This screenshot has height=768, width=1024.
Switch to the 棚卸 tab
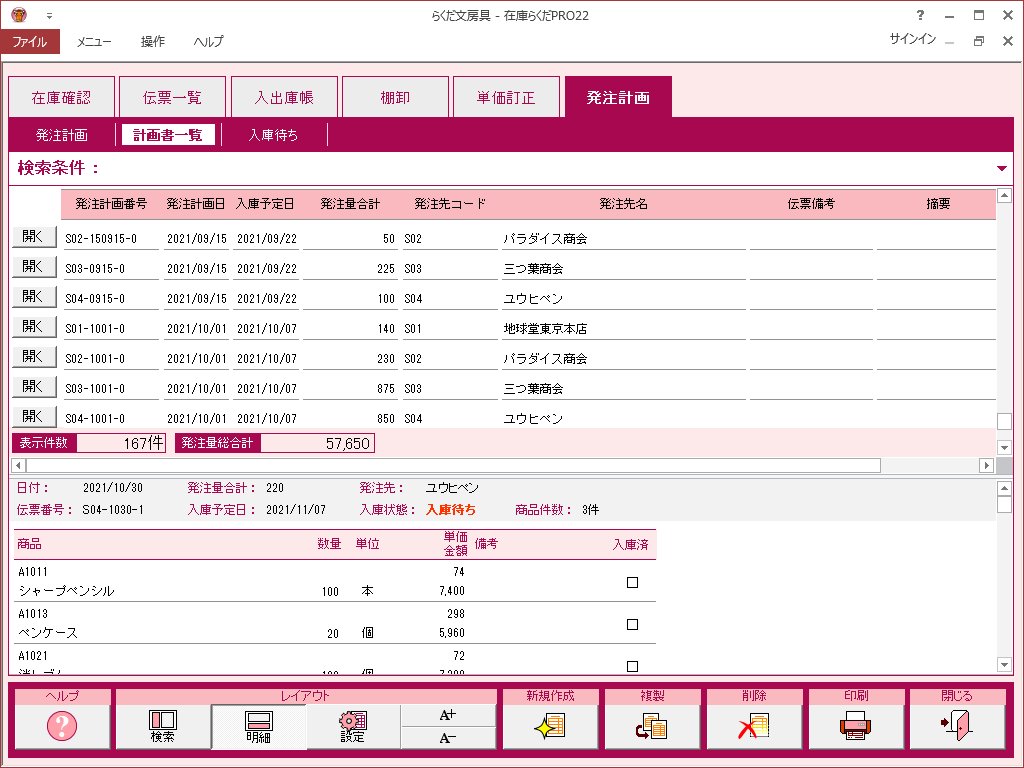click(395, 97)
